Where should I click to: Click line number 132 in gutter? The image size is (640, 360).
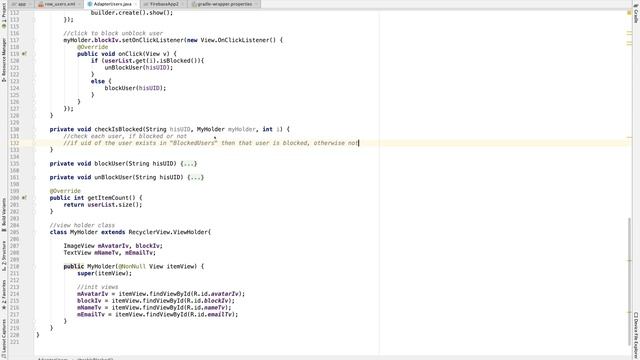coord(14,143)
